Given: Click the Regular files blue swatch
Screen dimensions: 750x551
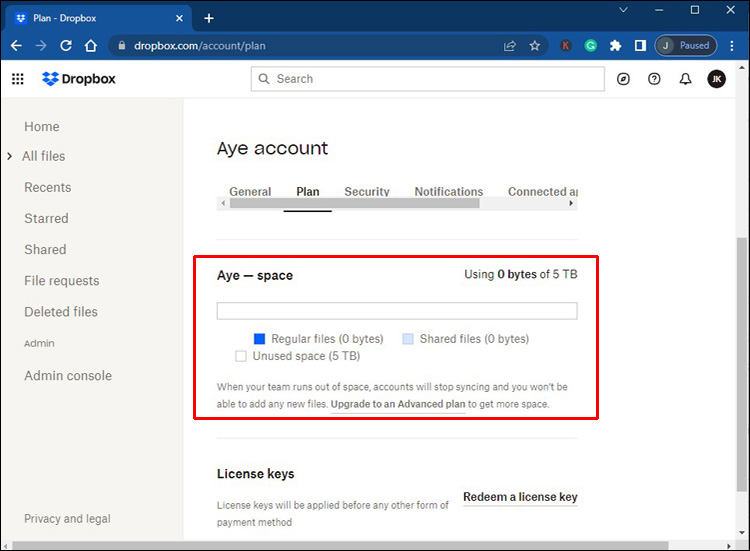Looking at the screenshot, I should click(259, 339).
